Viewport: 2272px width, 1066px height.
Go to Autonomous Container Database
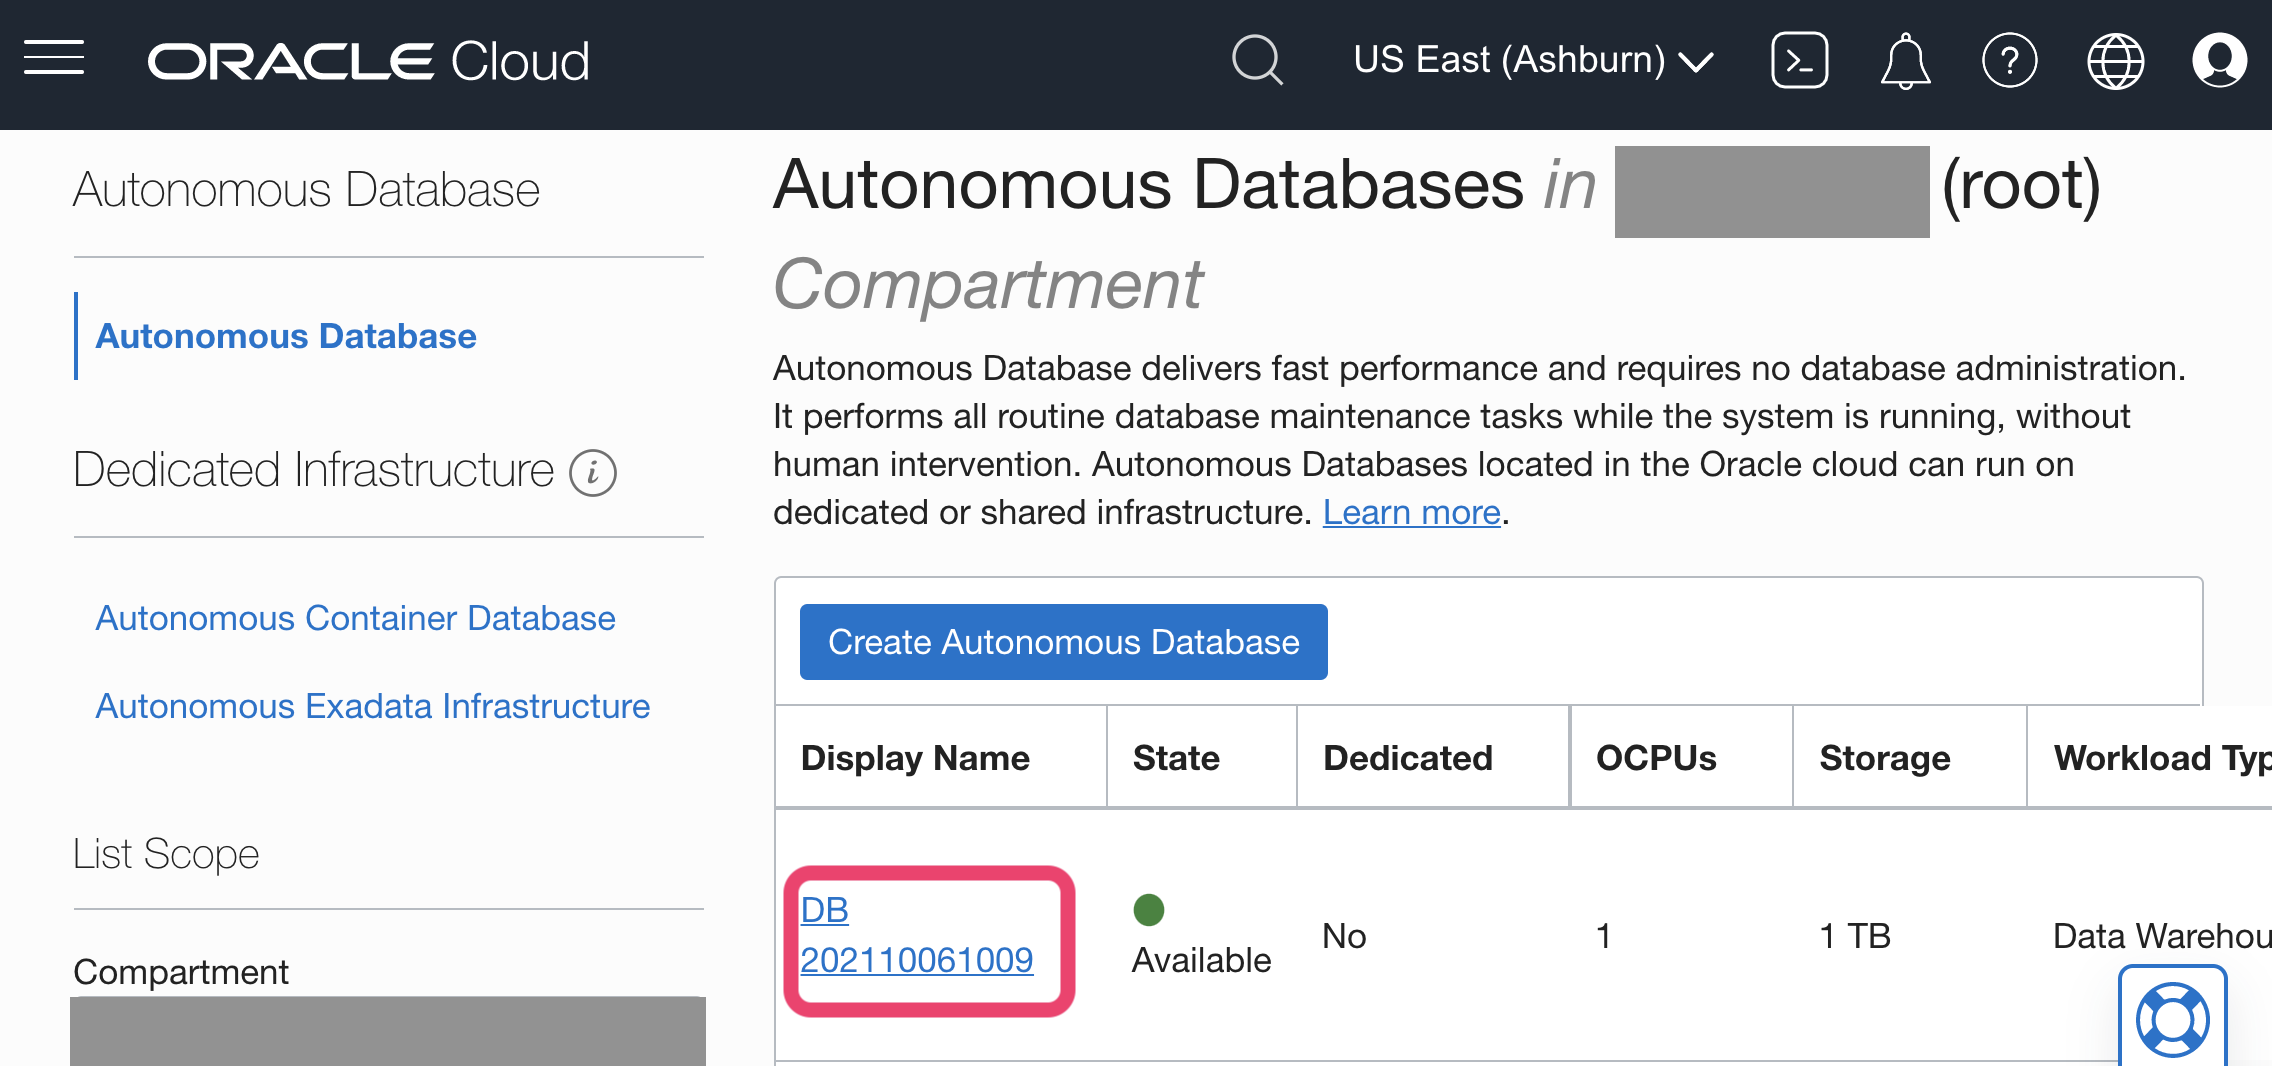point(355,618)
